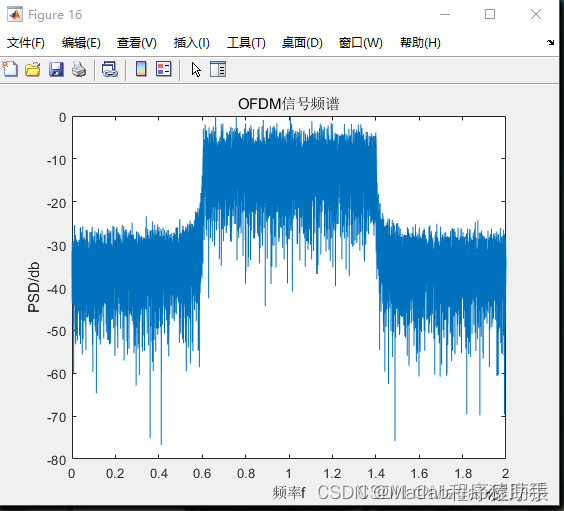Viewport: 564px width, 511px height.
Task: Open the 编辑(E) menu
Action: [x=81, y=43]
